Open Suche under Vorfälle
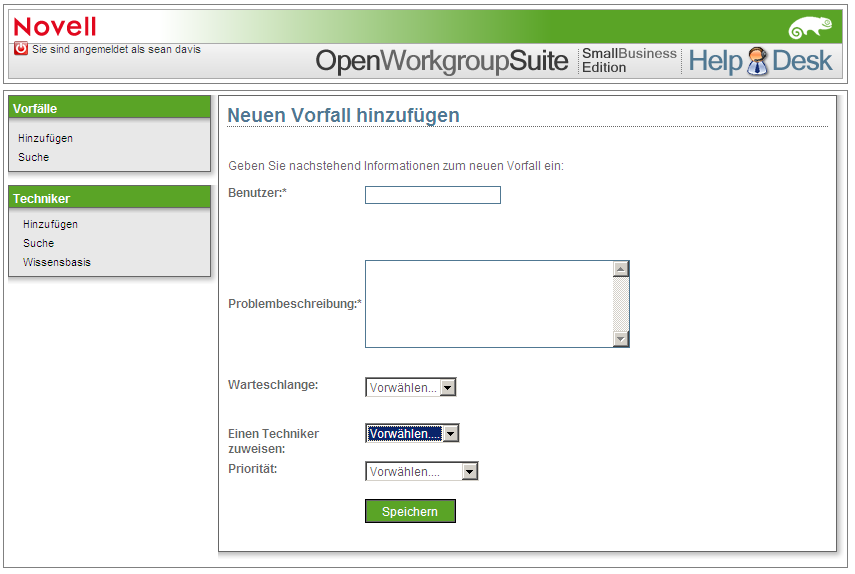The width and height of the screenshot is (855, 574). tap(33, 157)
